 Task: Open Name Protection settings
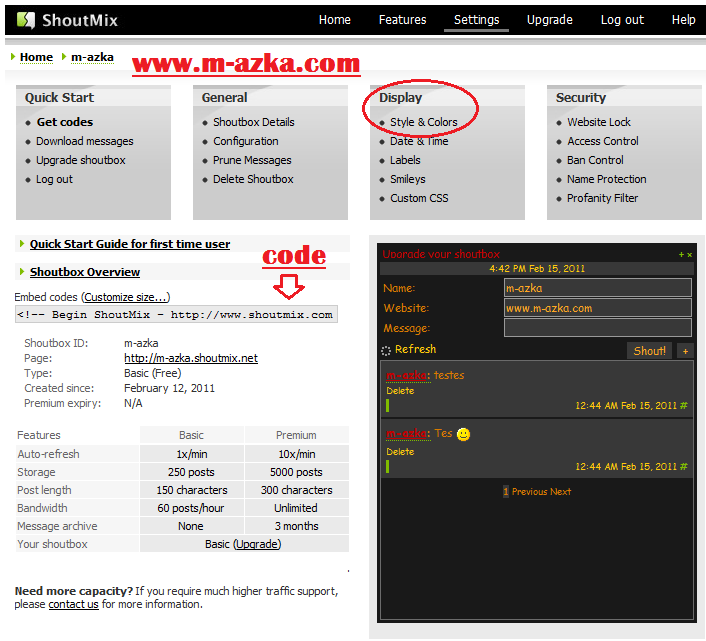[606, 179]
